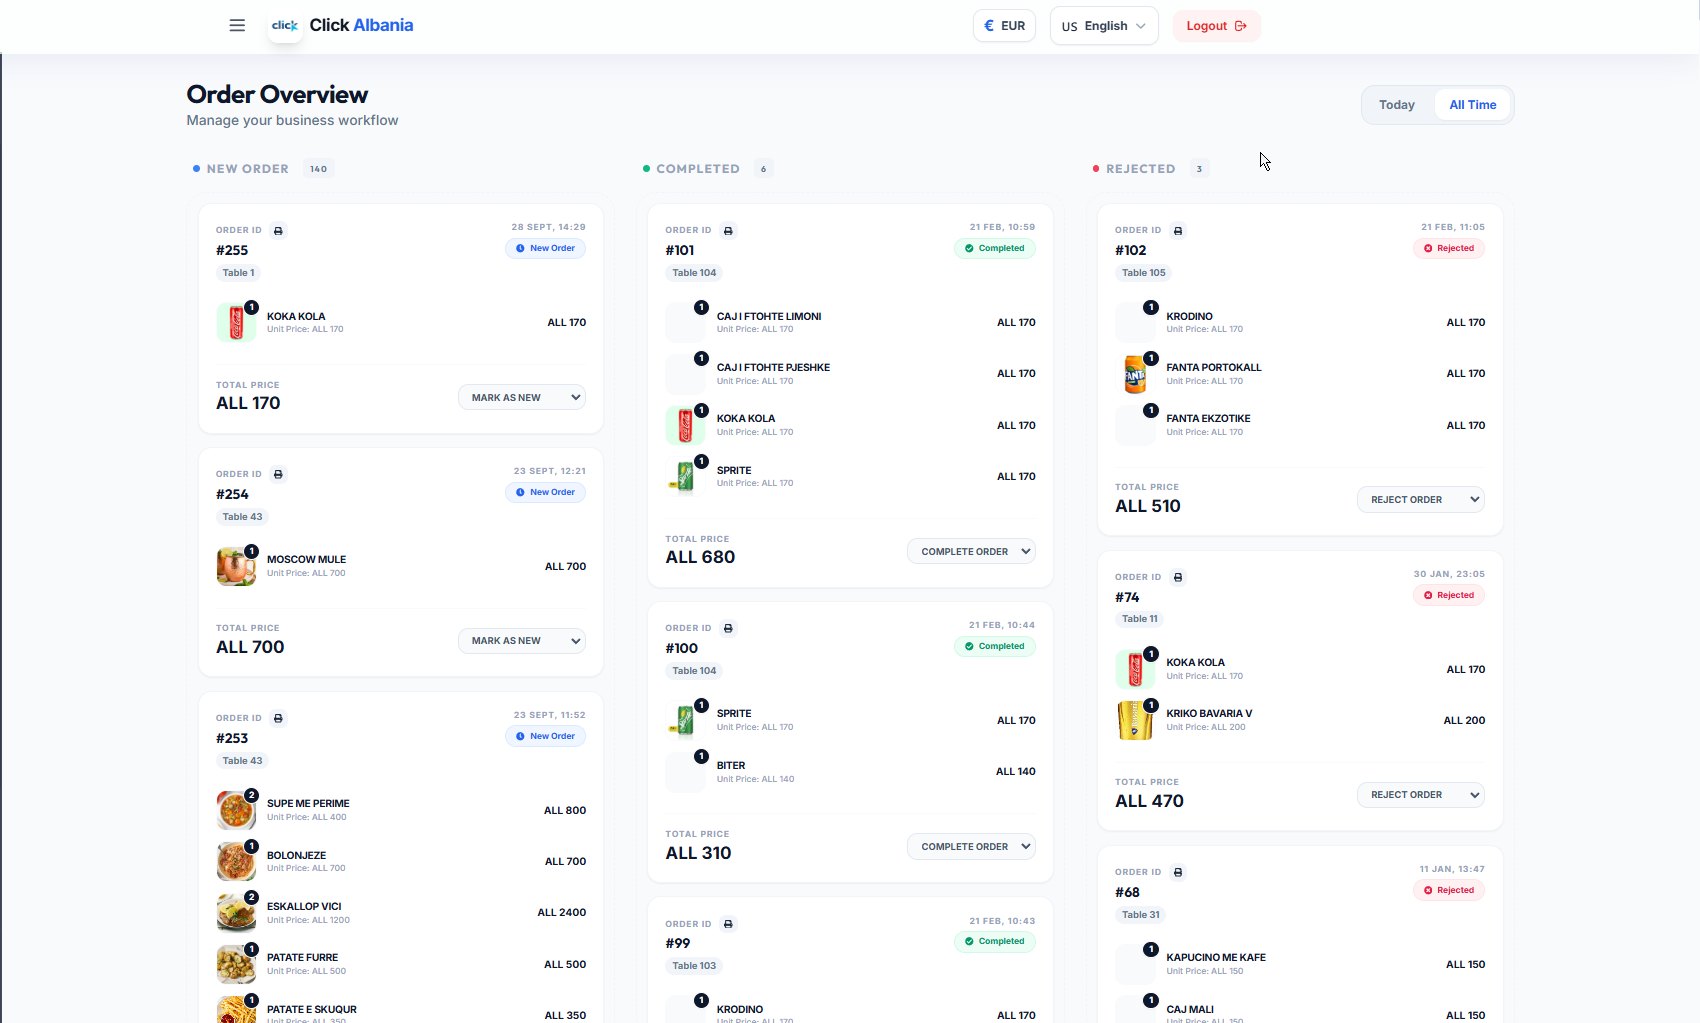Click the Completed column header
The height and width of the screenshot is (1023, 1700).
698,169
